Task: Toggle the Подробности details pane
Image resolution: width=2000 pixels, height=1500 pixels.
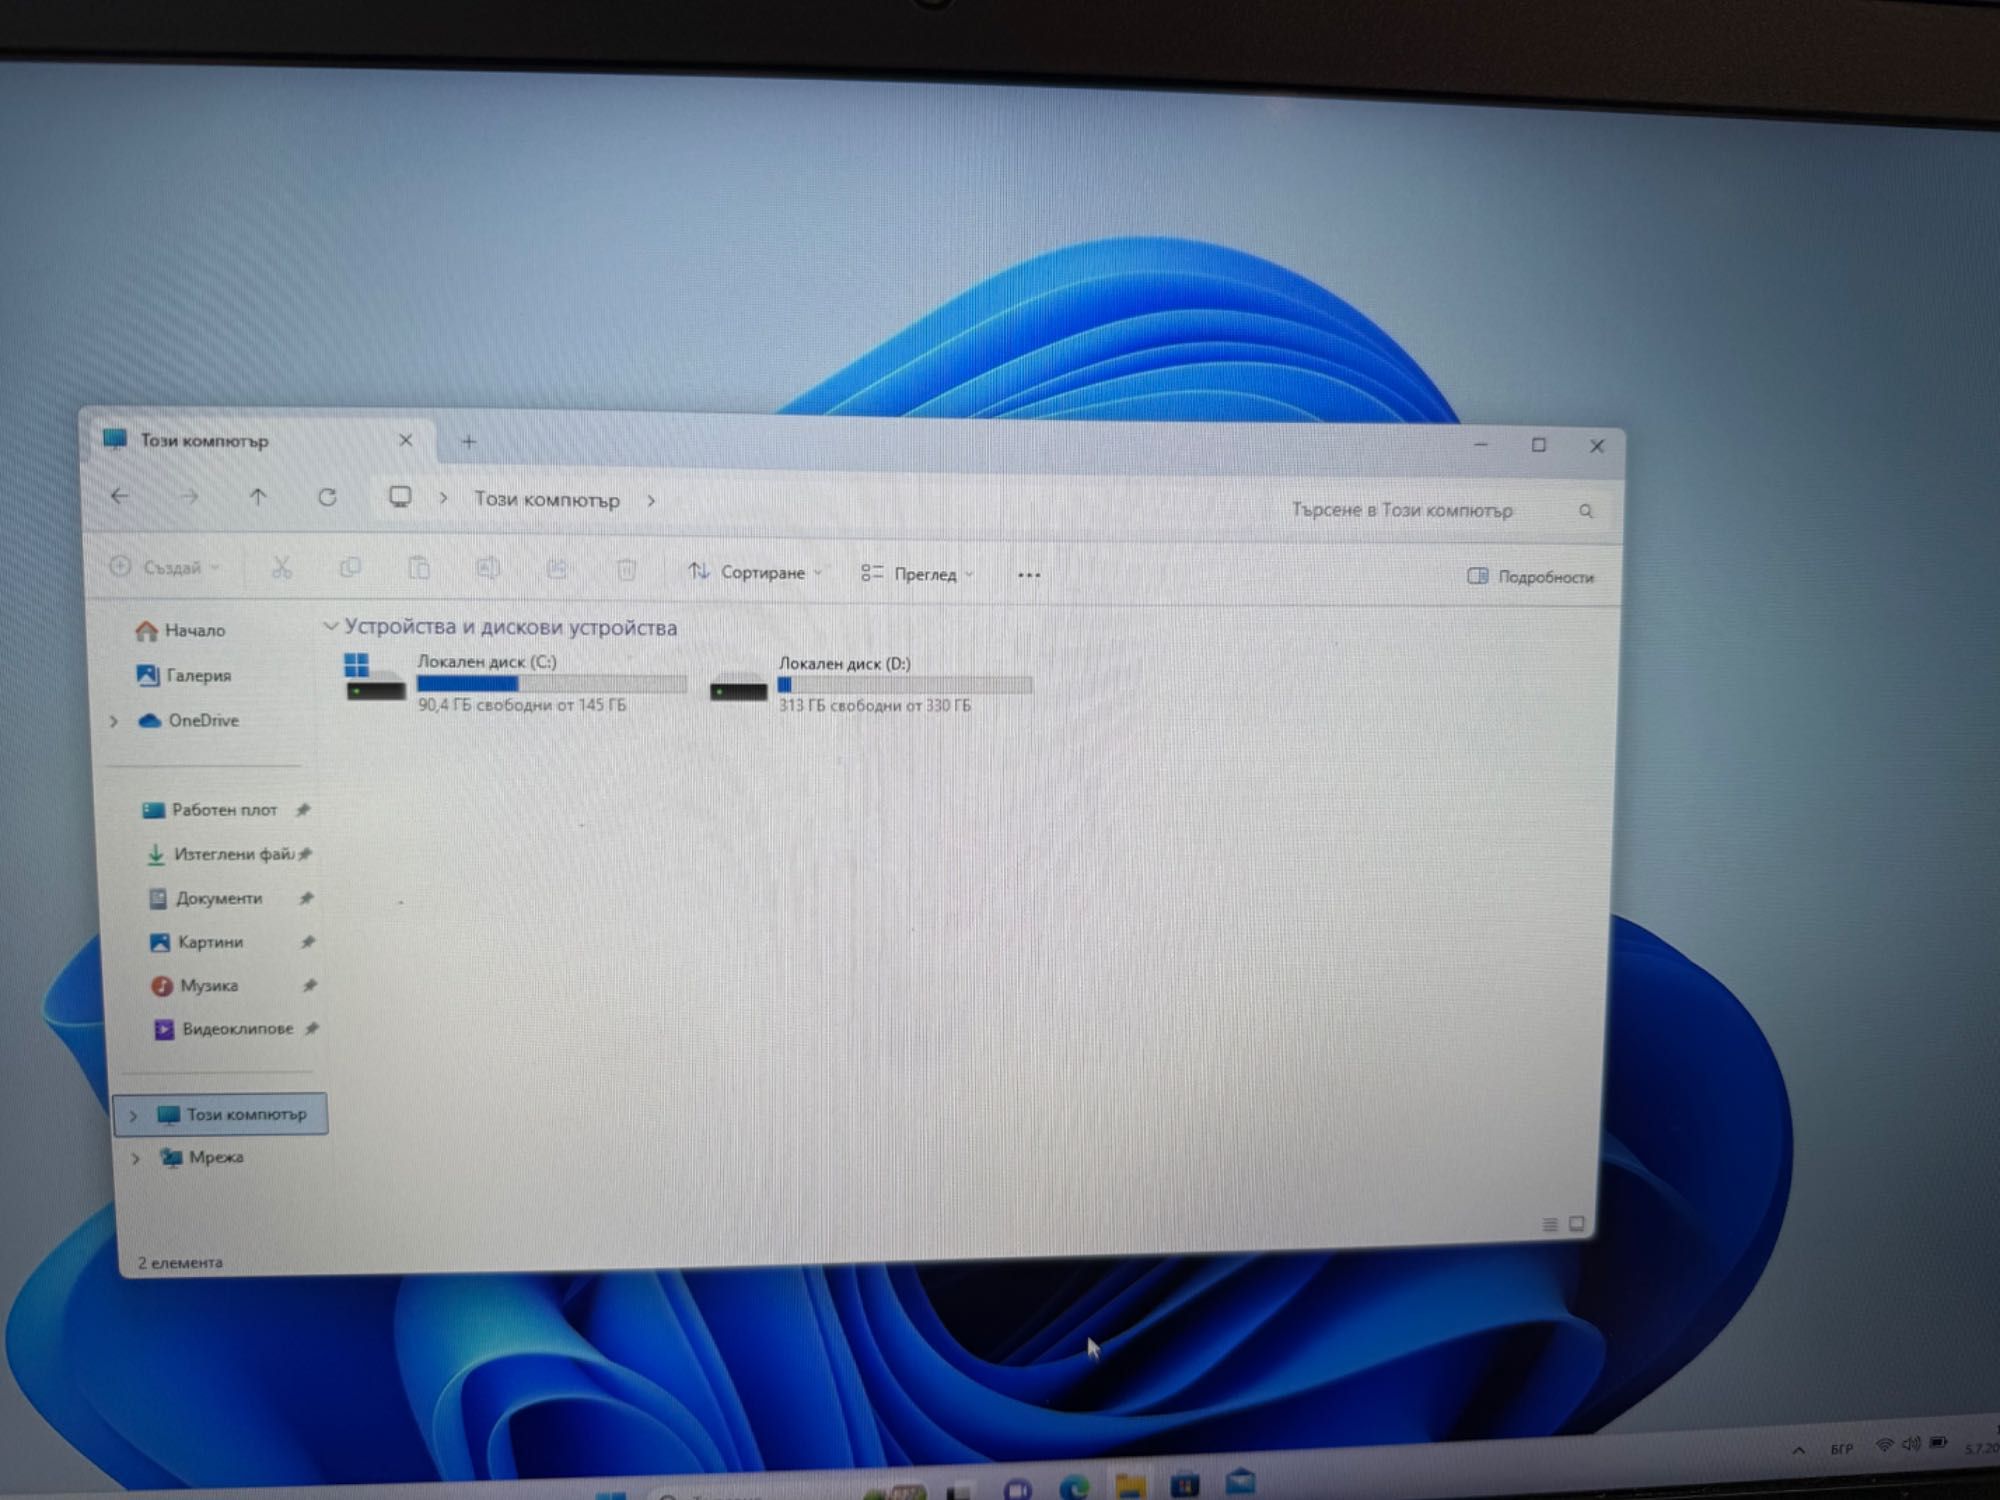Action: [x=1530, y=577]
